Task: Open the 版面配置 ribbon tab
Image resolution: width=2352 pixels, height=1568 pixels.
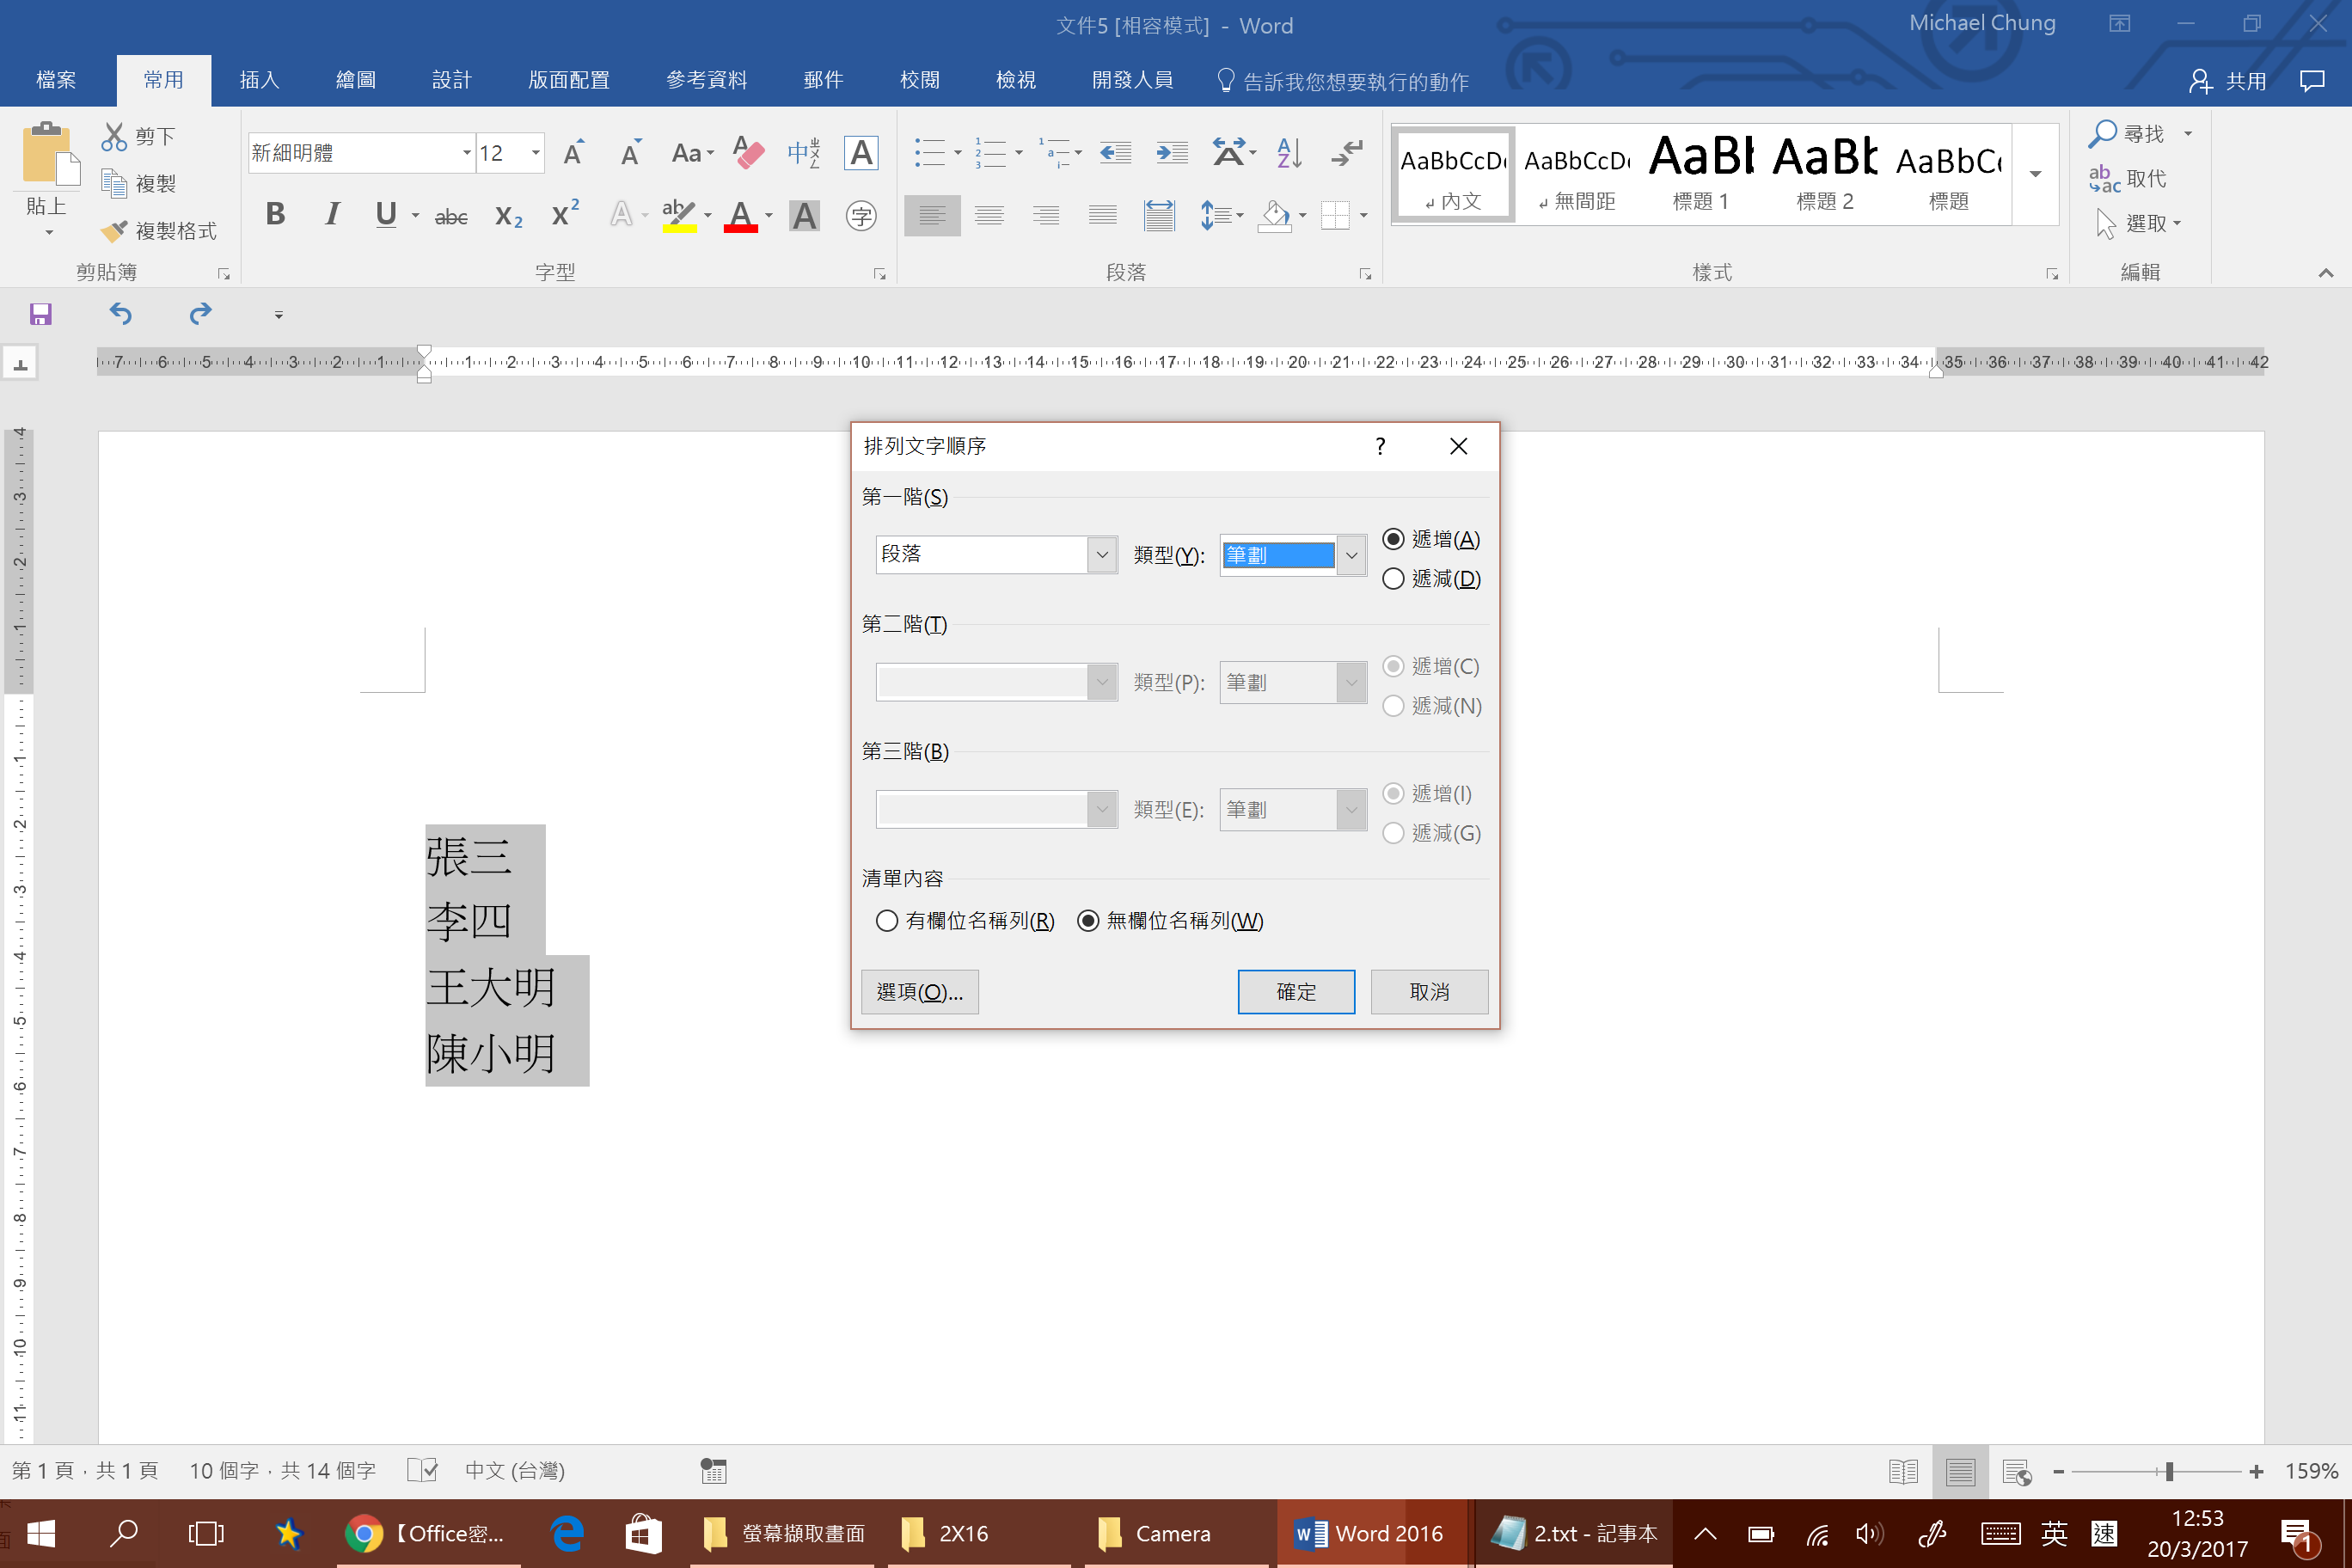Action: tap(568, 80)
